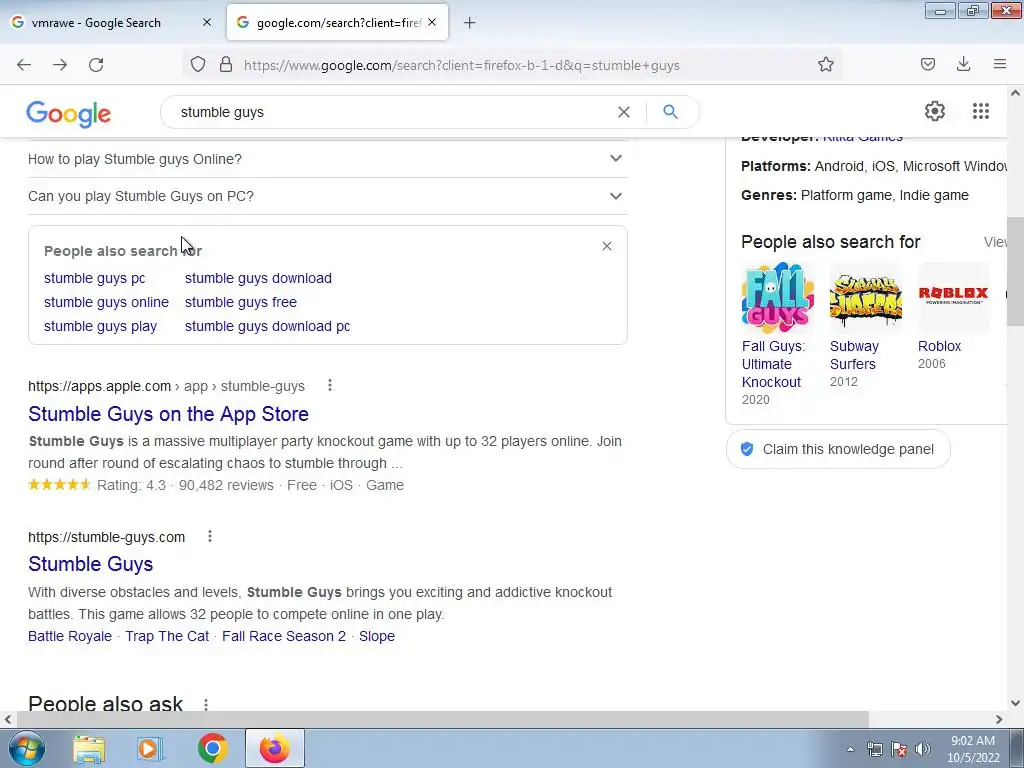Viewport: 1024px width, 768px height.
Task: Open the Google apps grid
Action: [x=981, y=111]
